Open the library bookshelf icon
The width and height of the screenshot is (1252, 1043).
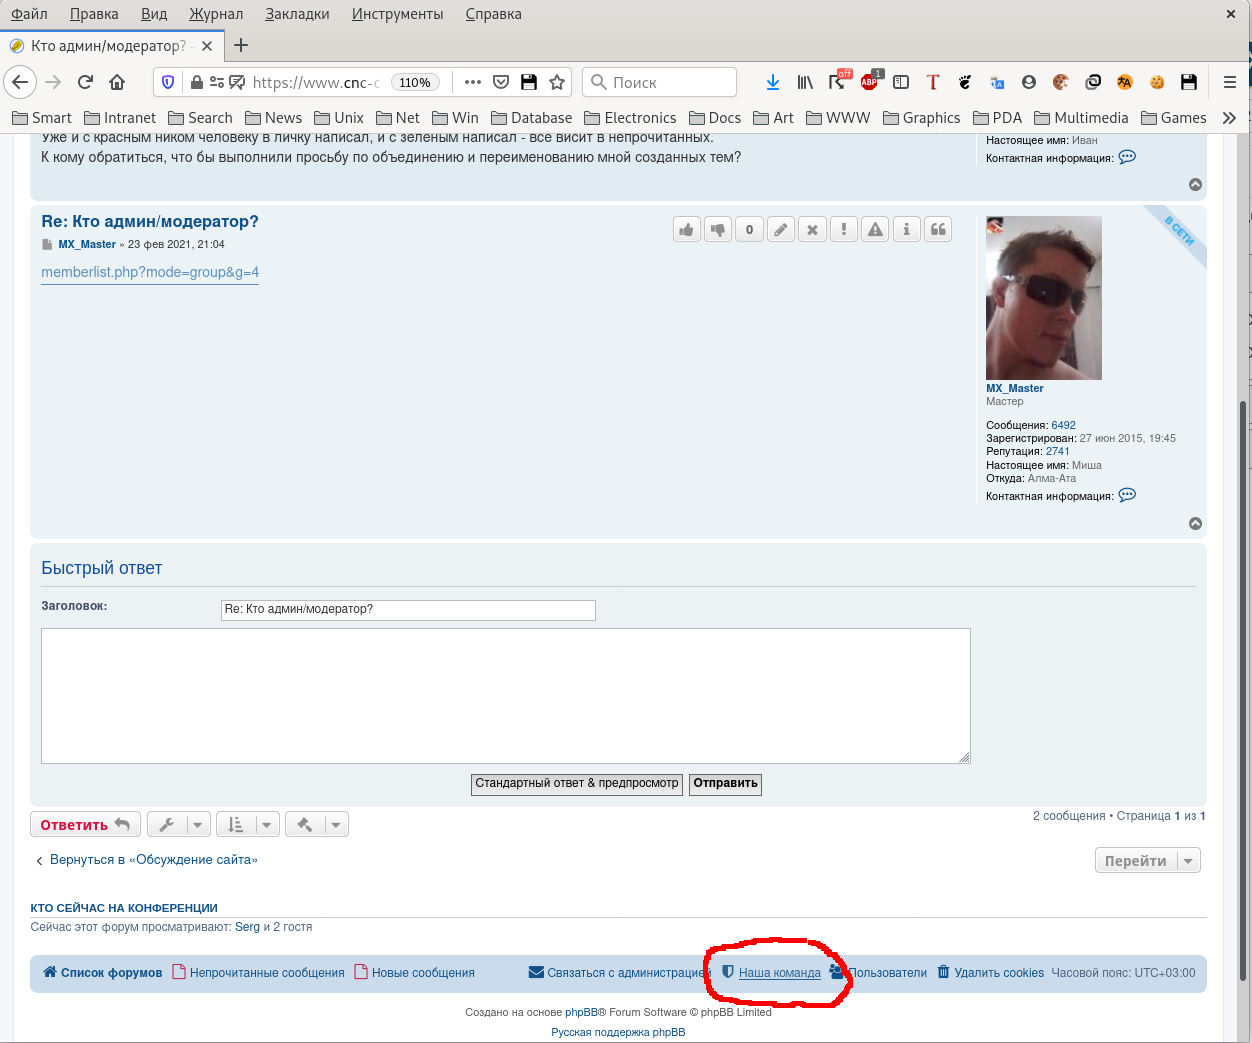[x=805, y=82]
